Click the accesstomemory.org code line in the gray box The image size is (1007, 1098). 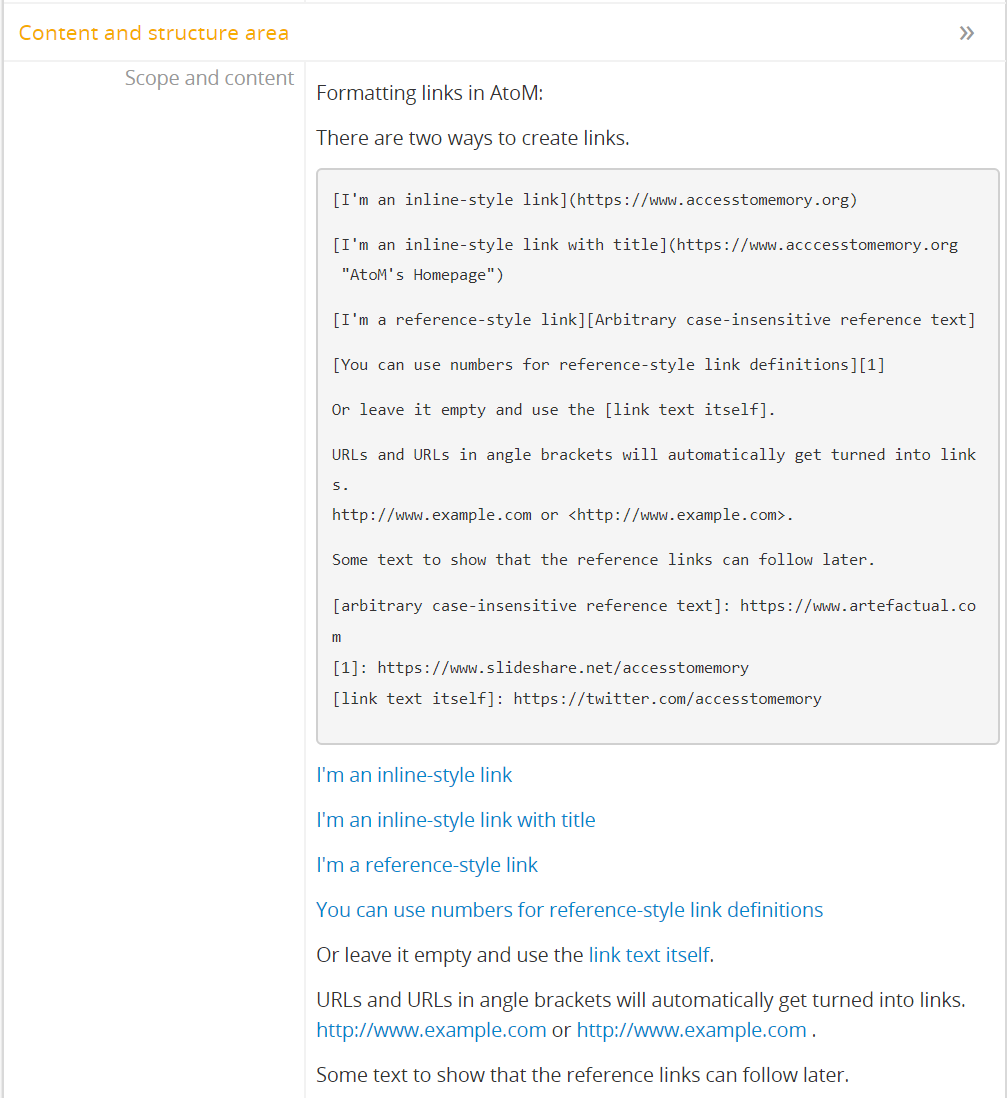pyautogui.click(x=595, y=199)
